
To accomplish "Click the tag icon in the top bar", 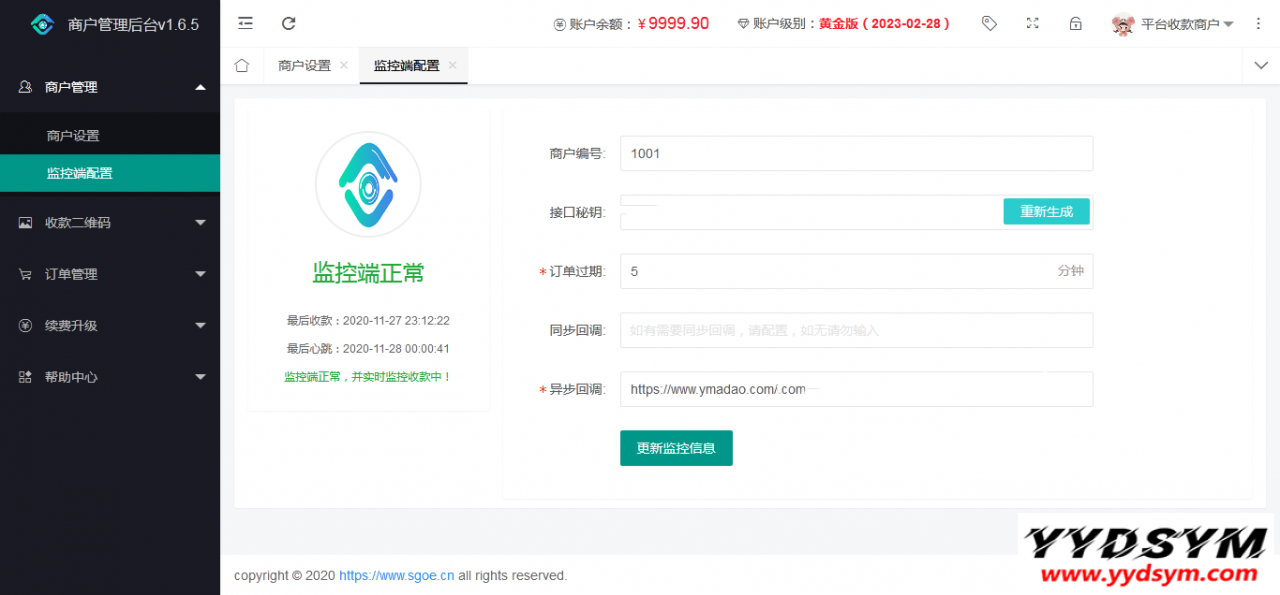I will (989, 23).
